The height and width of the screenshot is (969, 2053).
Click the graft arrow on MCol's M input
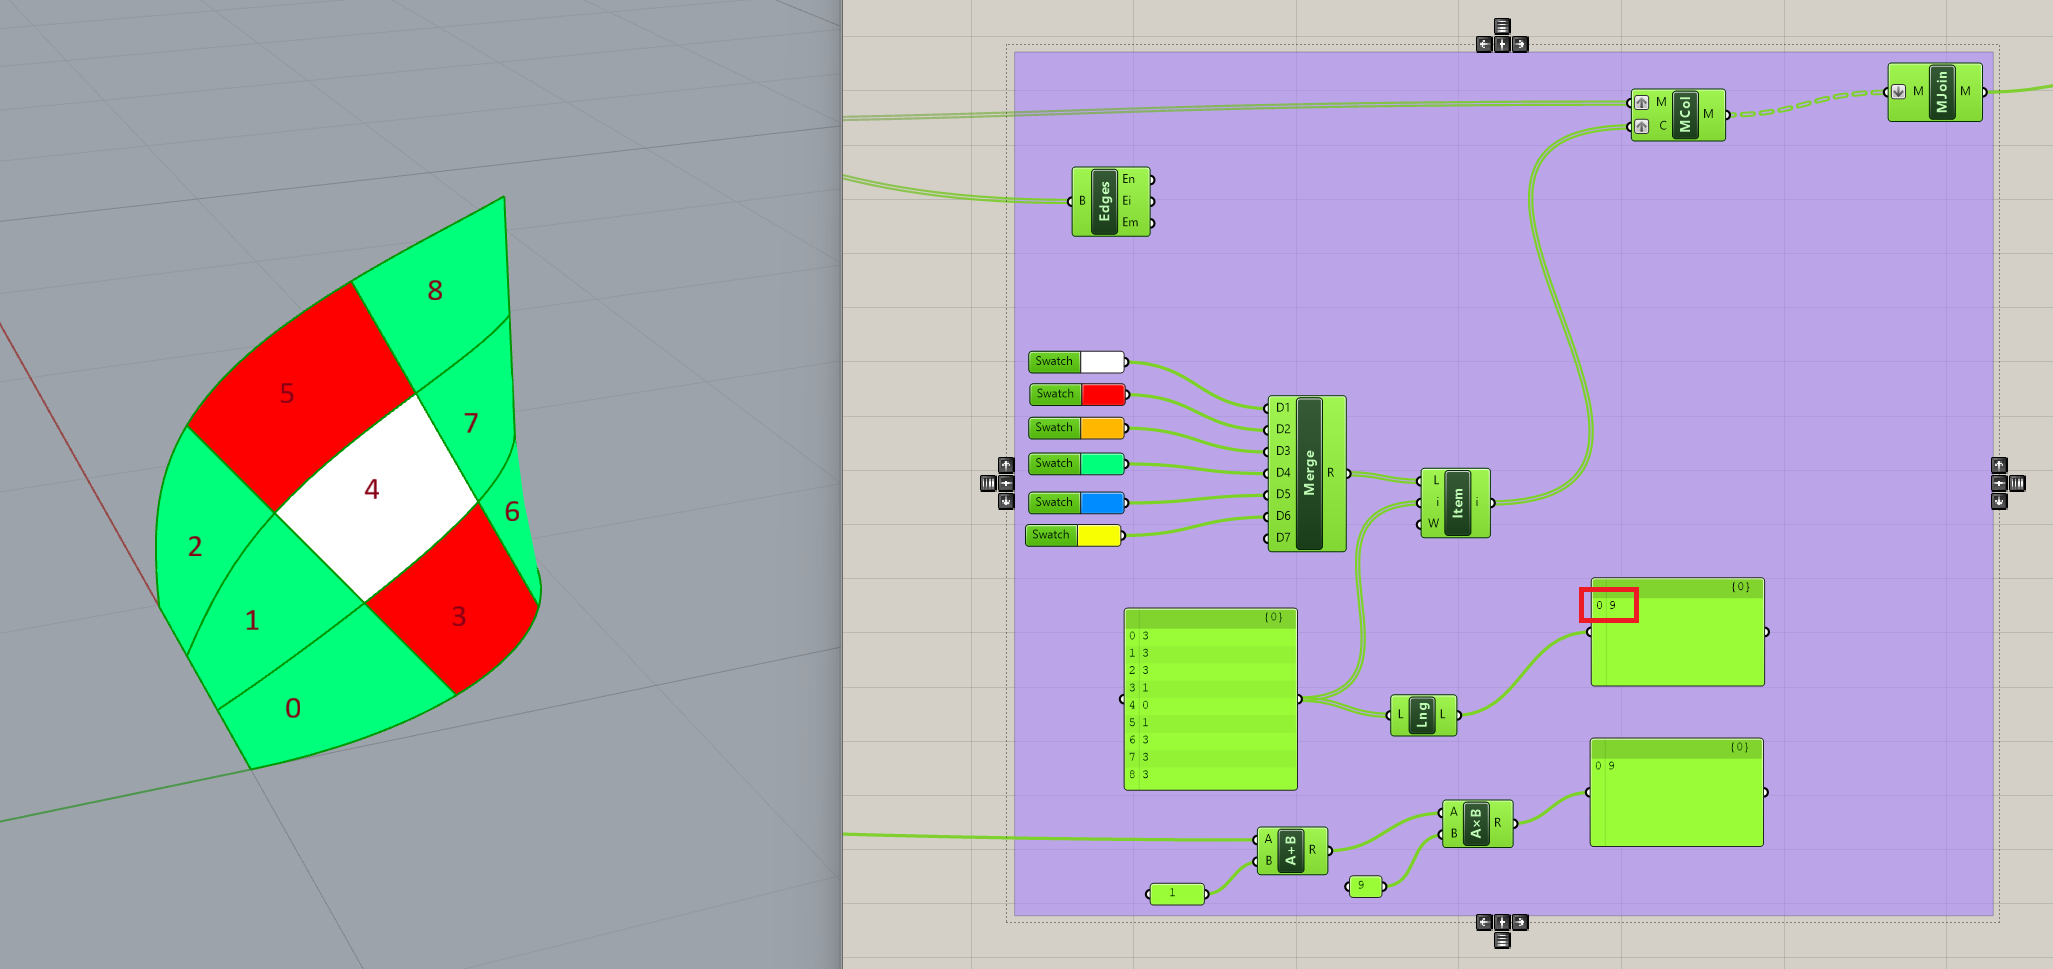tap(1642, 102)
